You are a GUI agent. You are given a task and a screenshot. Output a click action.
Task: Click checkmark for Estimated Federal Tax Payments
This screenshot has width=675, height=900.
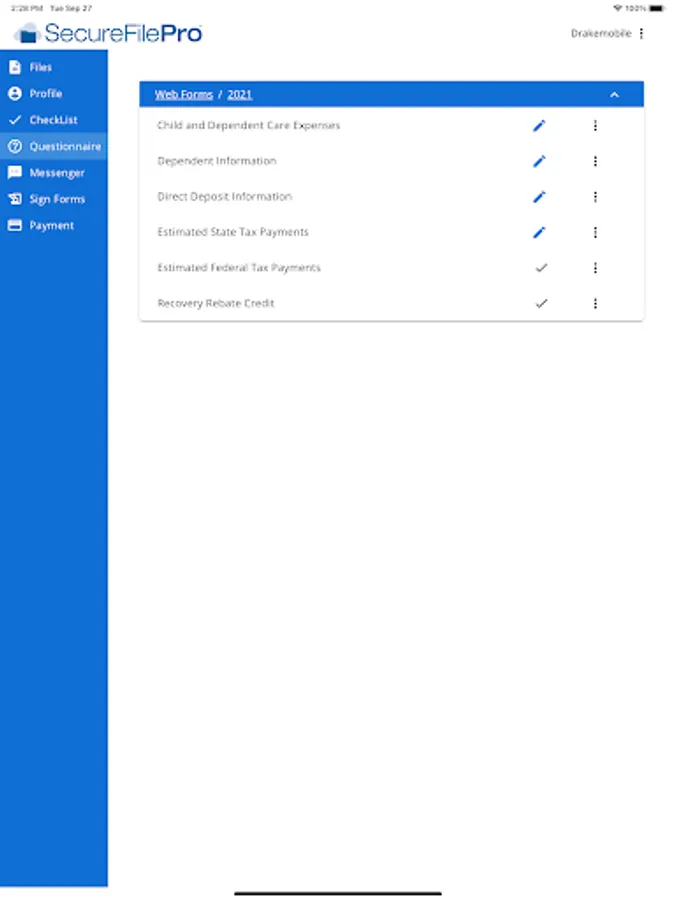541,268
